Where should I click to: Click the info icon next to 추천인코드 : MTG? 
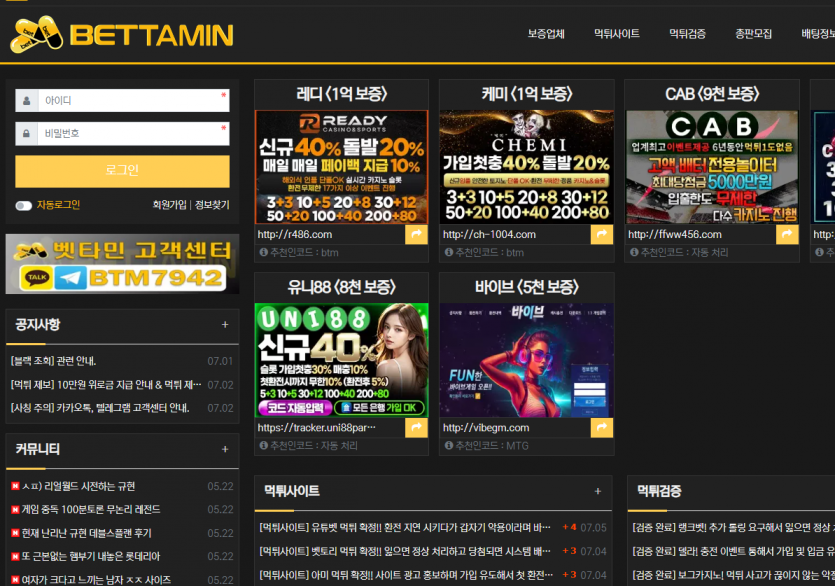point(449,445)
